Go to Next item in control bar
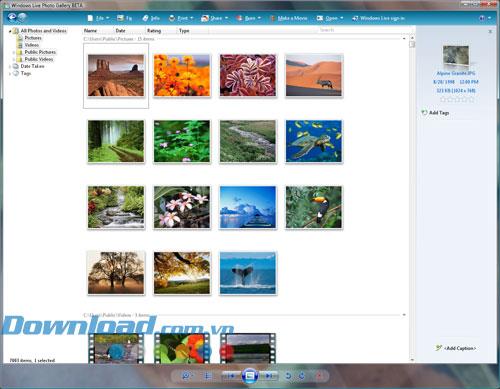 click(269, 376)
